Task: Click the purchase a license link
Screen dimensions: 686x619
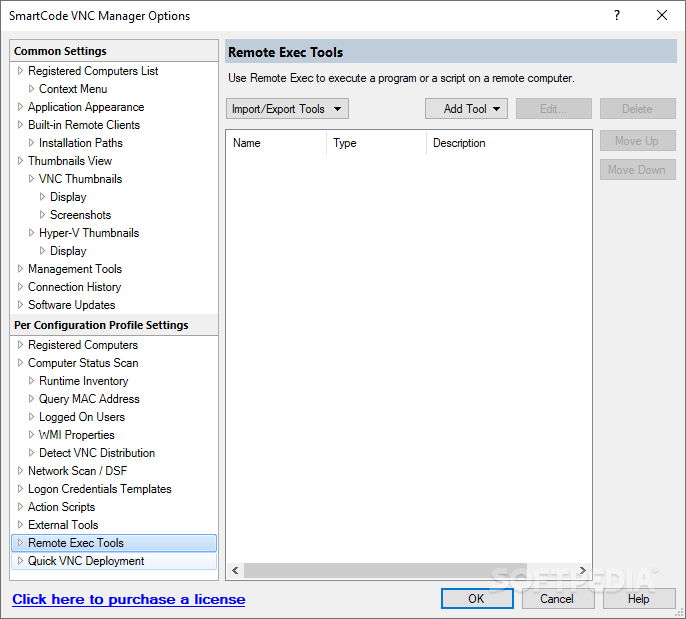Action: [129, 599]
